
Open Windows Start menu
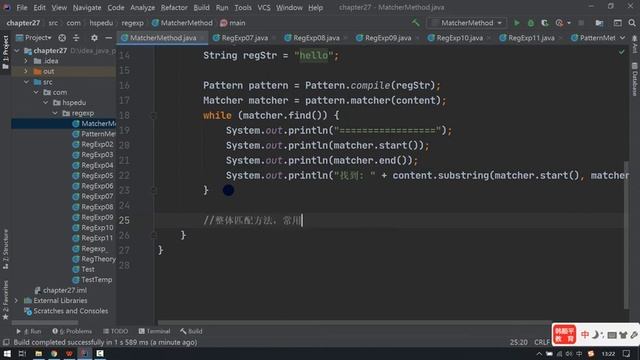(x=7, y=353)
